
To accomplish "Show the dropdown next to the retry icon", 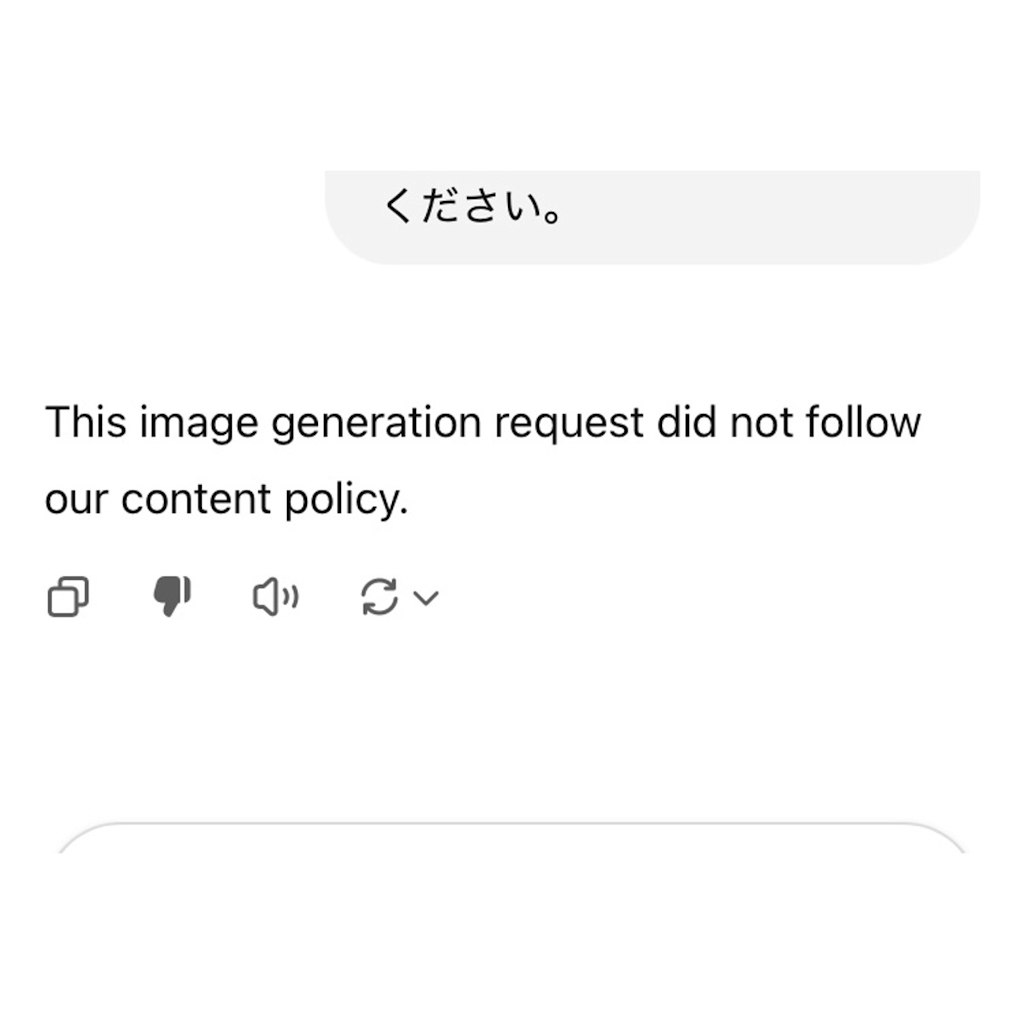I will [x=427, y=598].
